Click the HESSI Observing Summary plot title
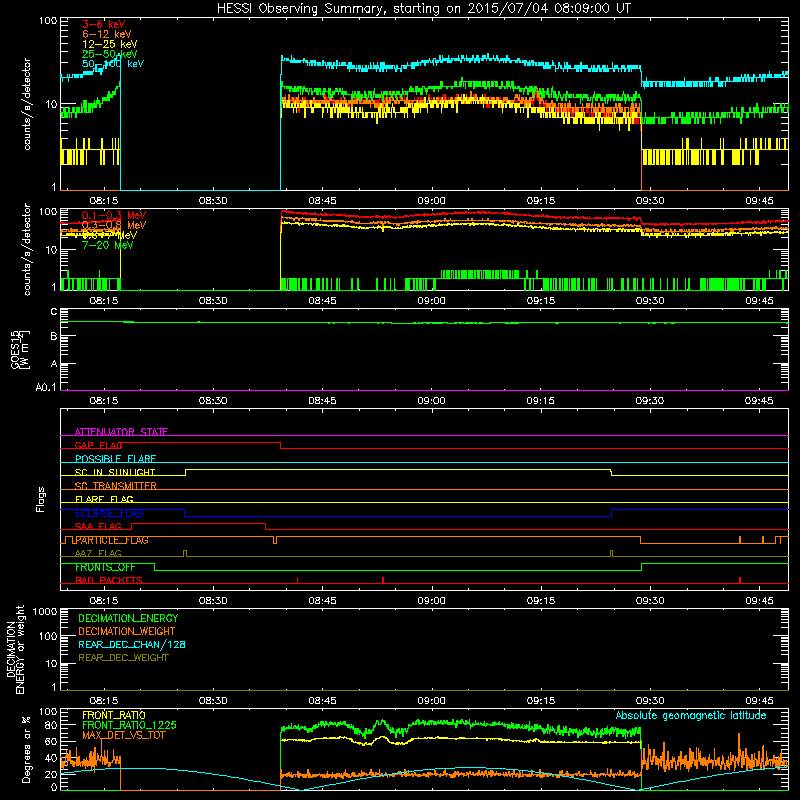 click(424, 9)
